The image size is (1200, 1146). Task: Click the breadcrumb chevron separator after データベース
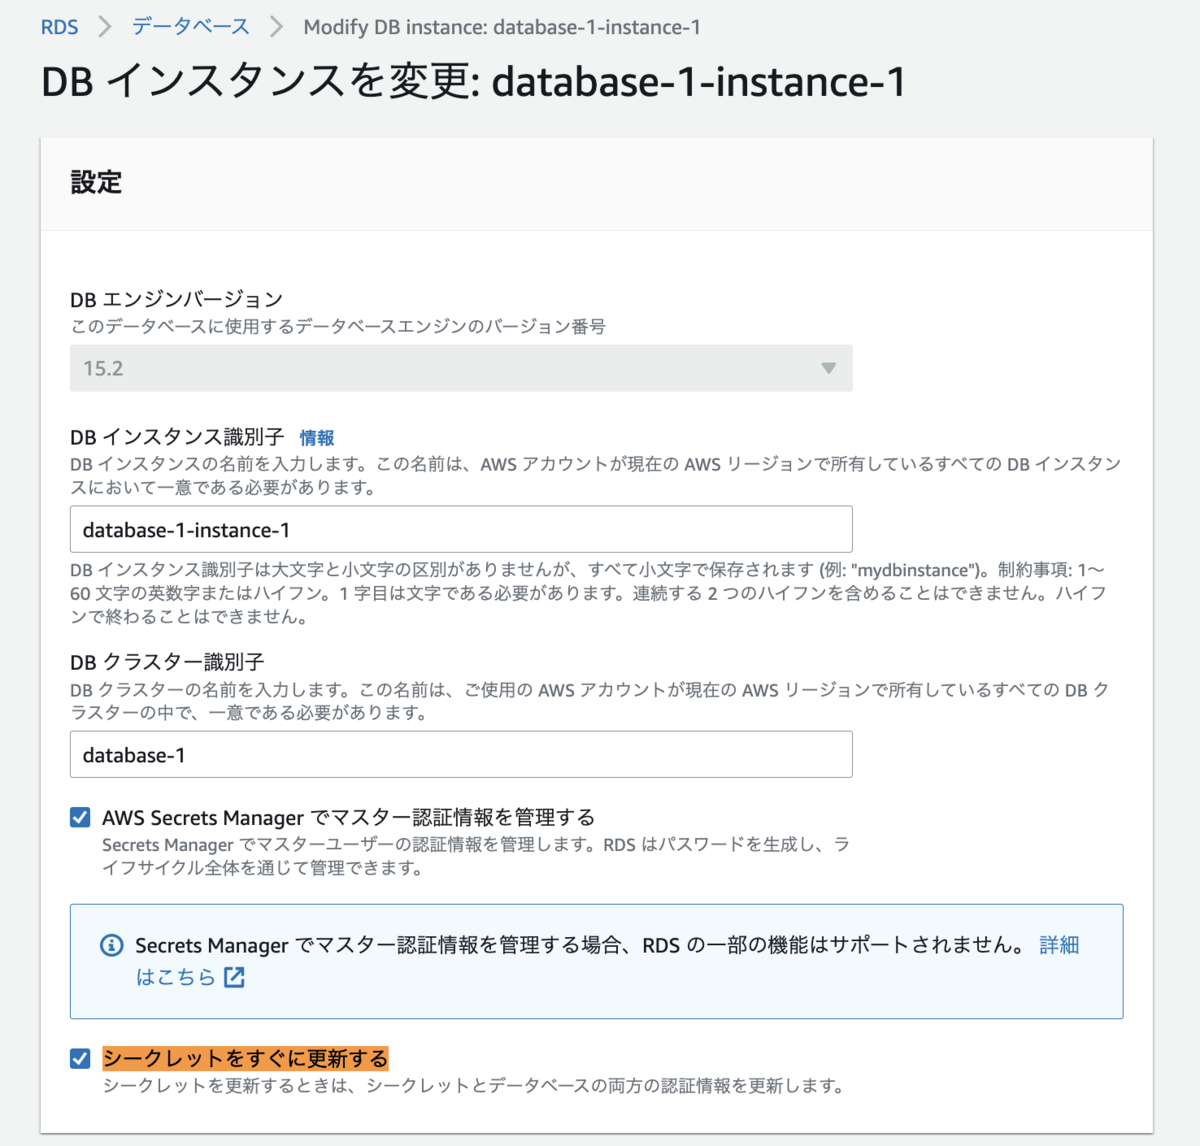click(277, 27)
